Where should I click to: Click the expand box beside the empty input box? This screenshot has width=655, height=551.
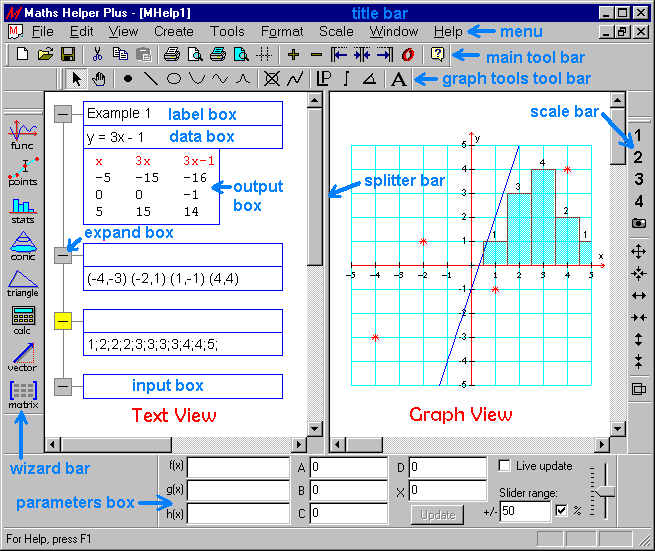[x=63, y=387]
